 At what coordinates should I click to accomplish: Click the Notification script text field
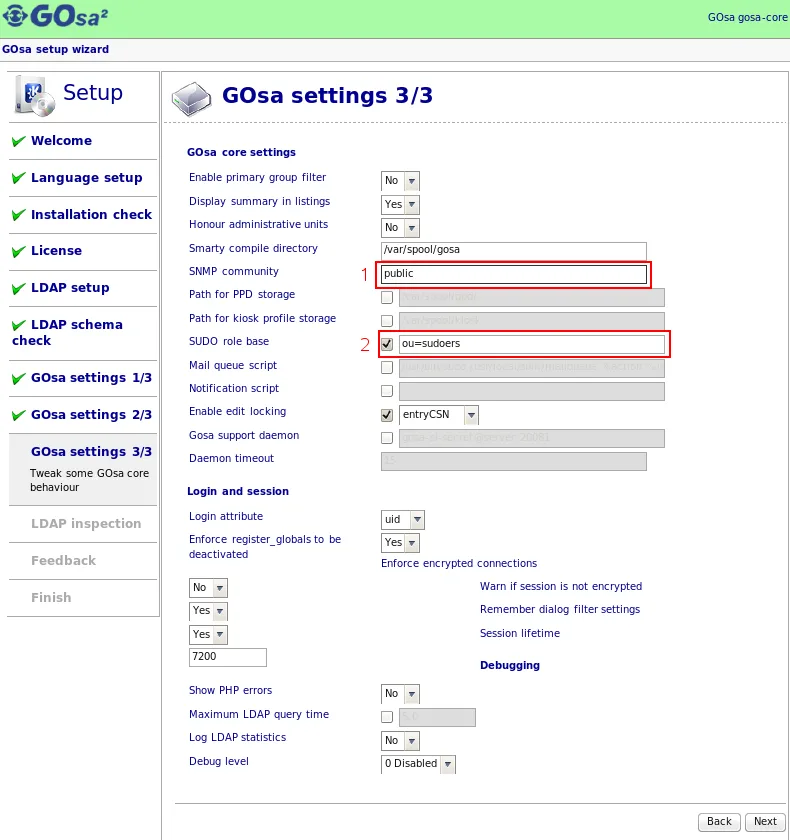532,391
